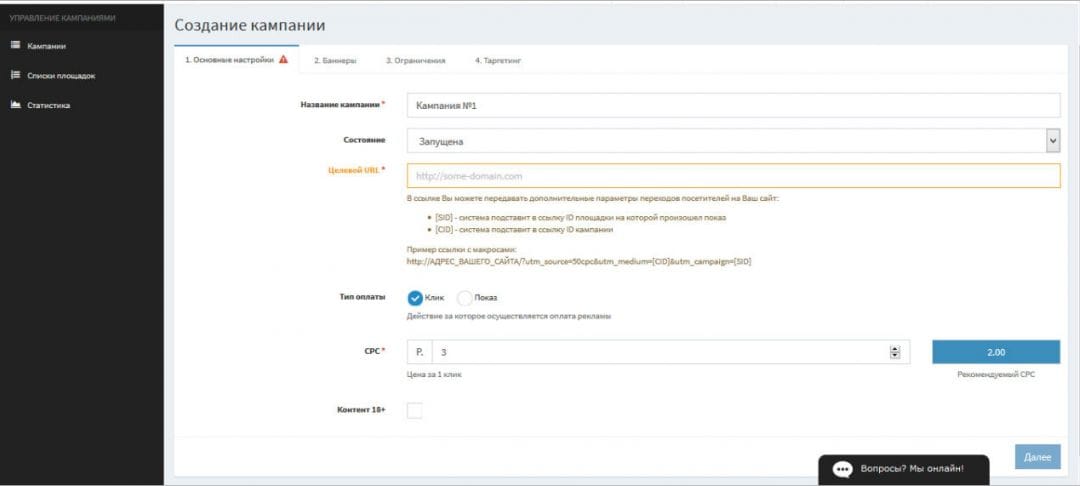
Task: Click the Статистика chart icon
Action: (x=16, y=105)
